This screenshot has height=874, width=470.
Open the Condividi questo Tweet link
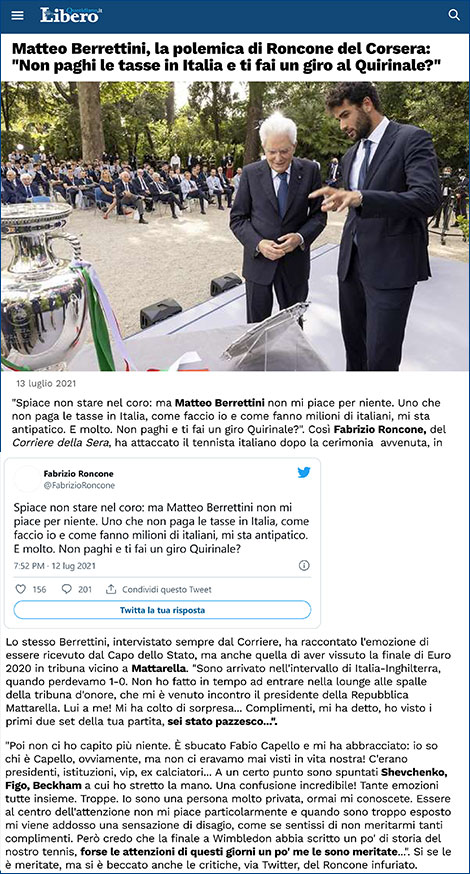coord(167,589)
